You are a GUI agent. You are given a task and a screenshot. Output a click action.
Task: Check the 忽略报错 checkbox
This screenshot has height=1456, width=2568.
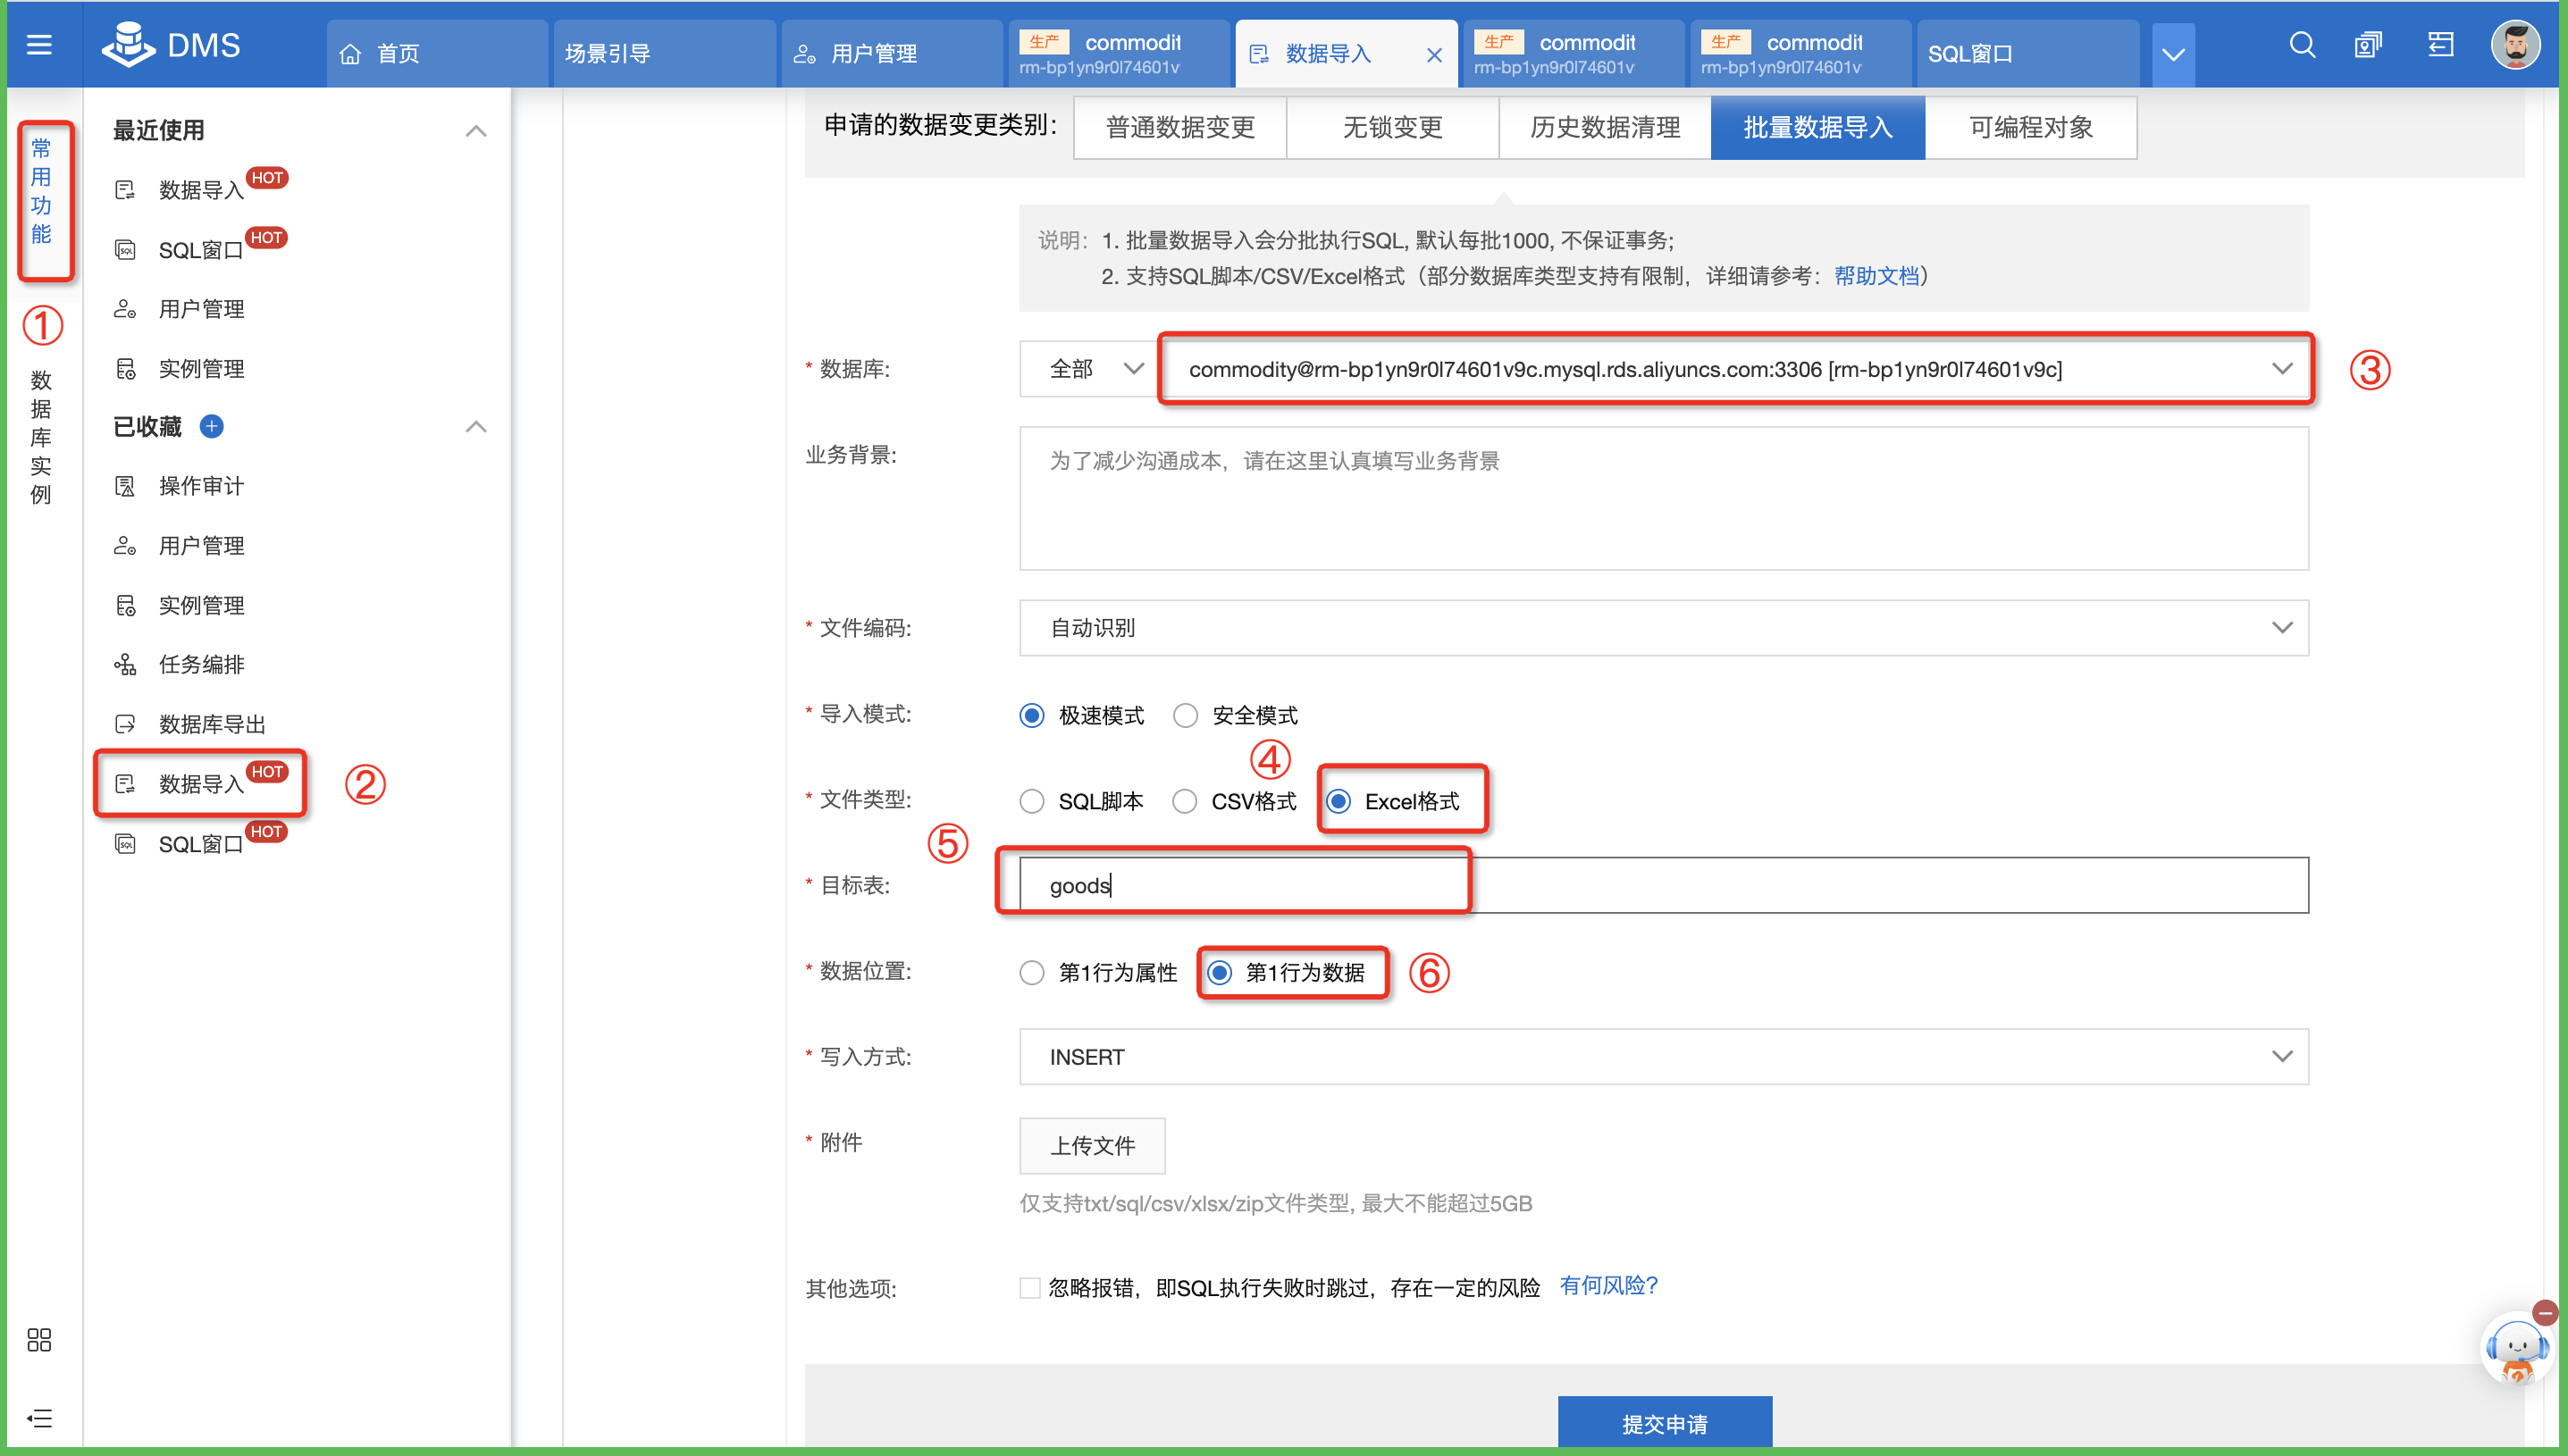1030,1288
